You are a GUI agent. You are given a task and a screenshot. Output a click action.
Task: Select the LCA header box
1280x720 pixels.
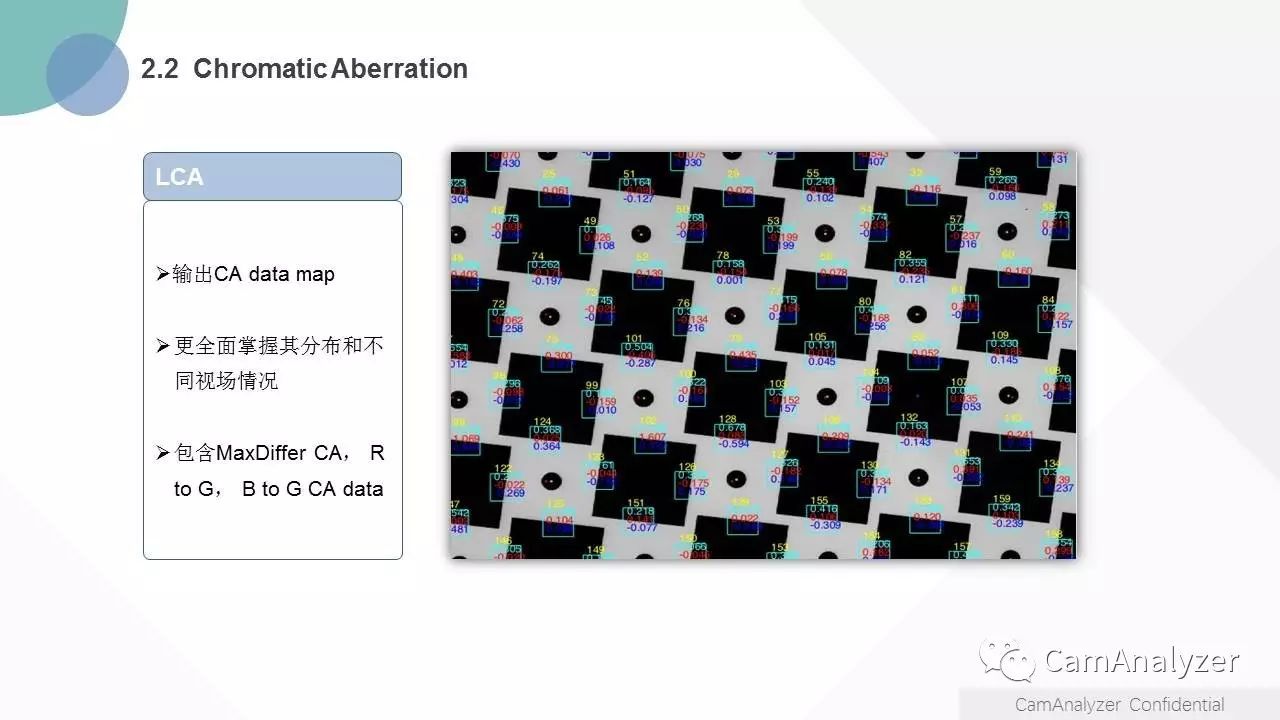[272, 176]
